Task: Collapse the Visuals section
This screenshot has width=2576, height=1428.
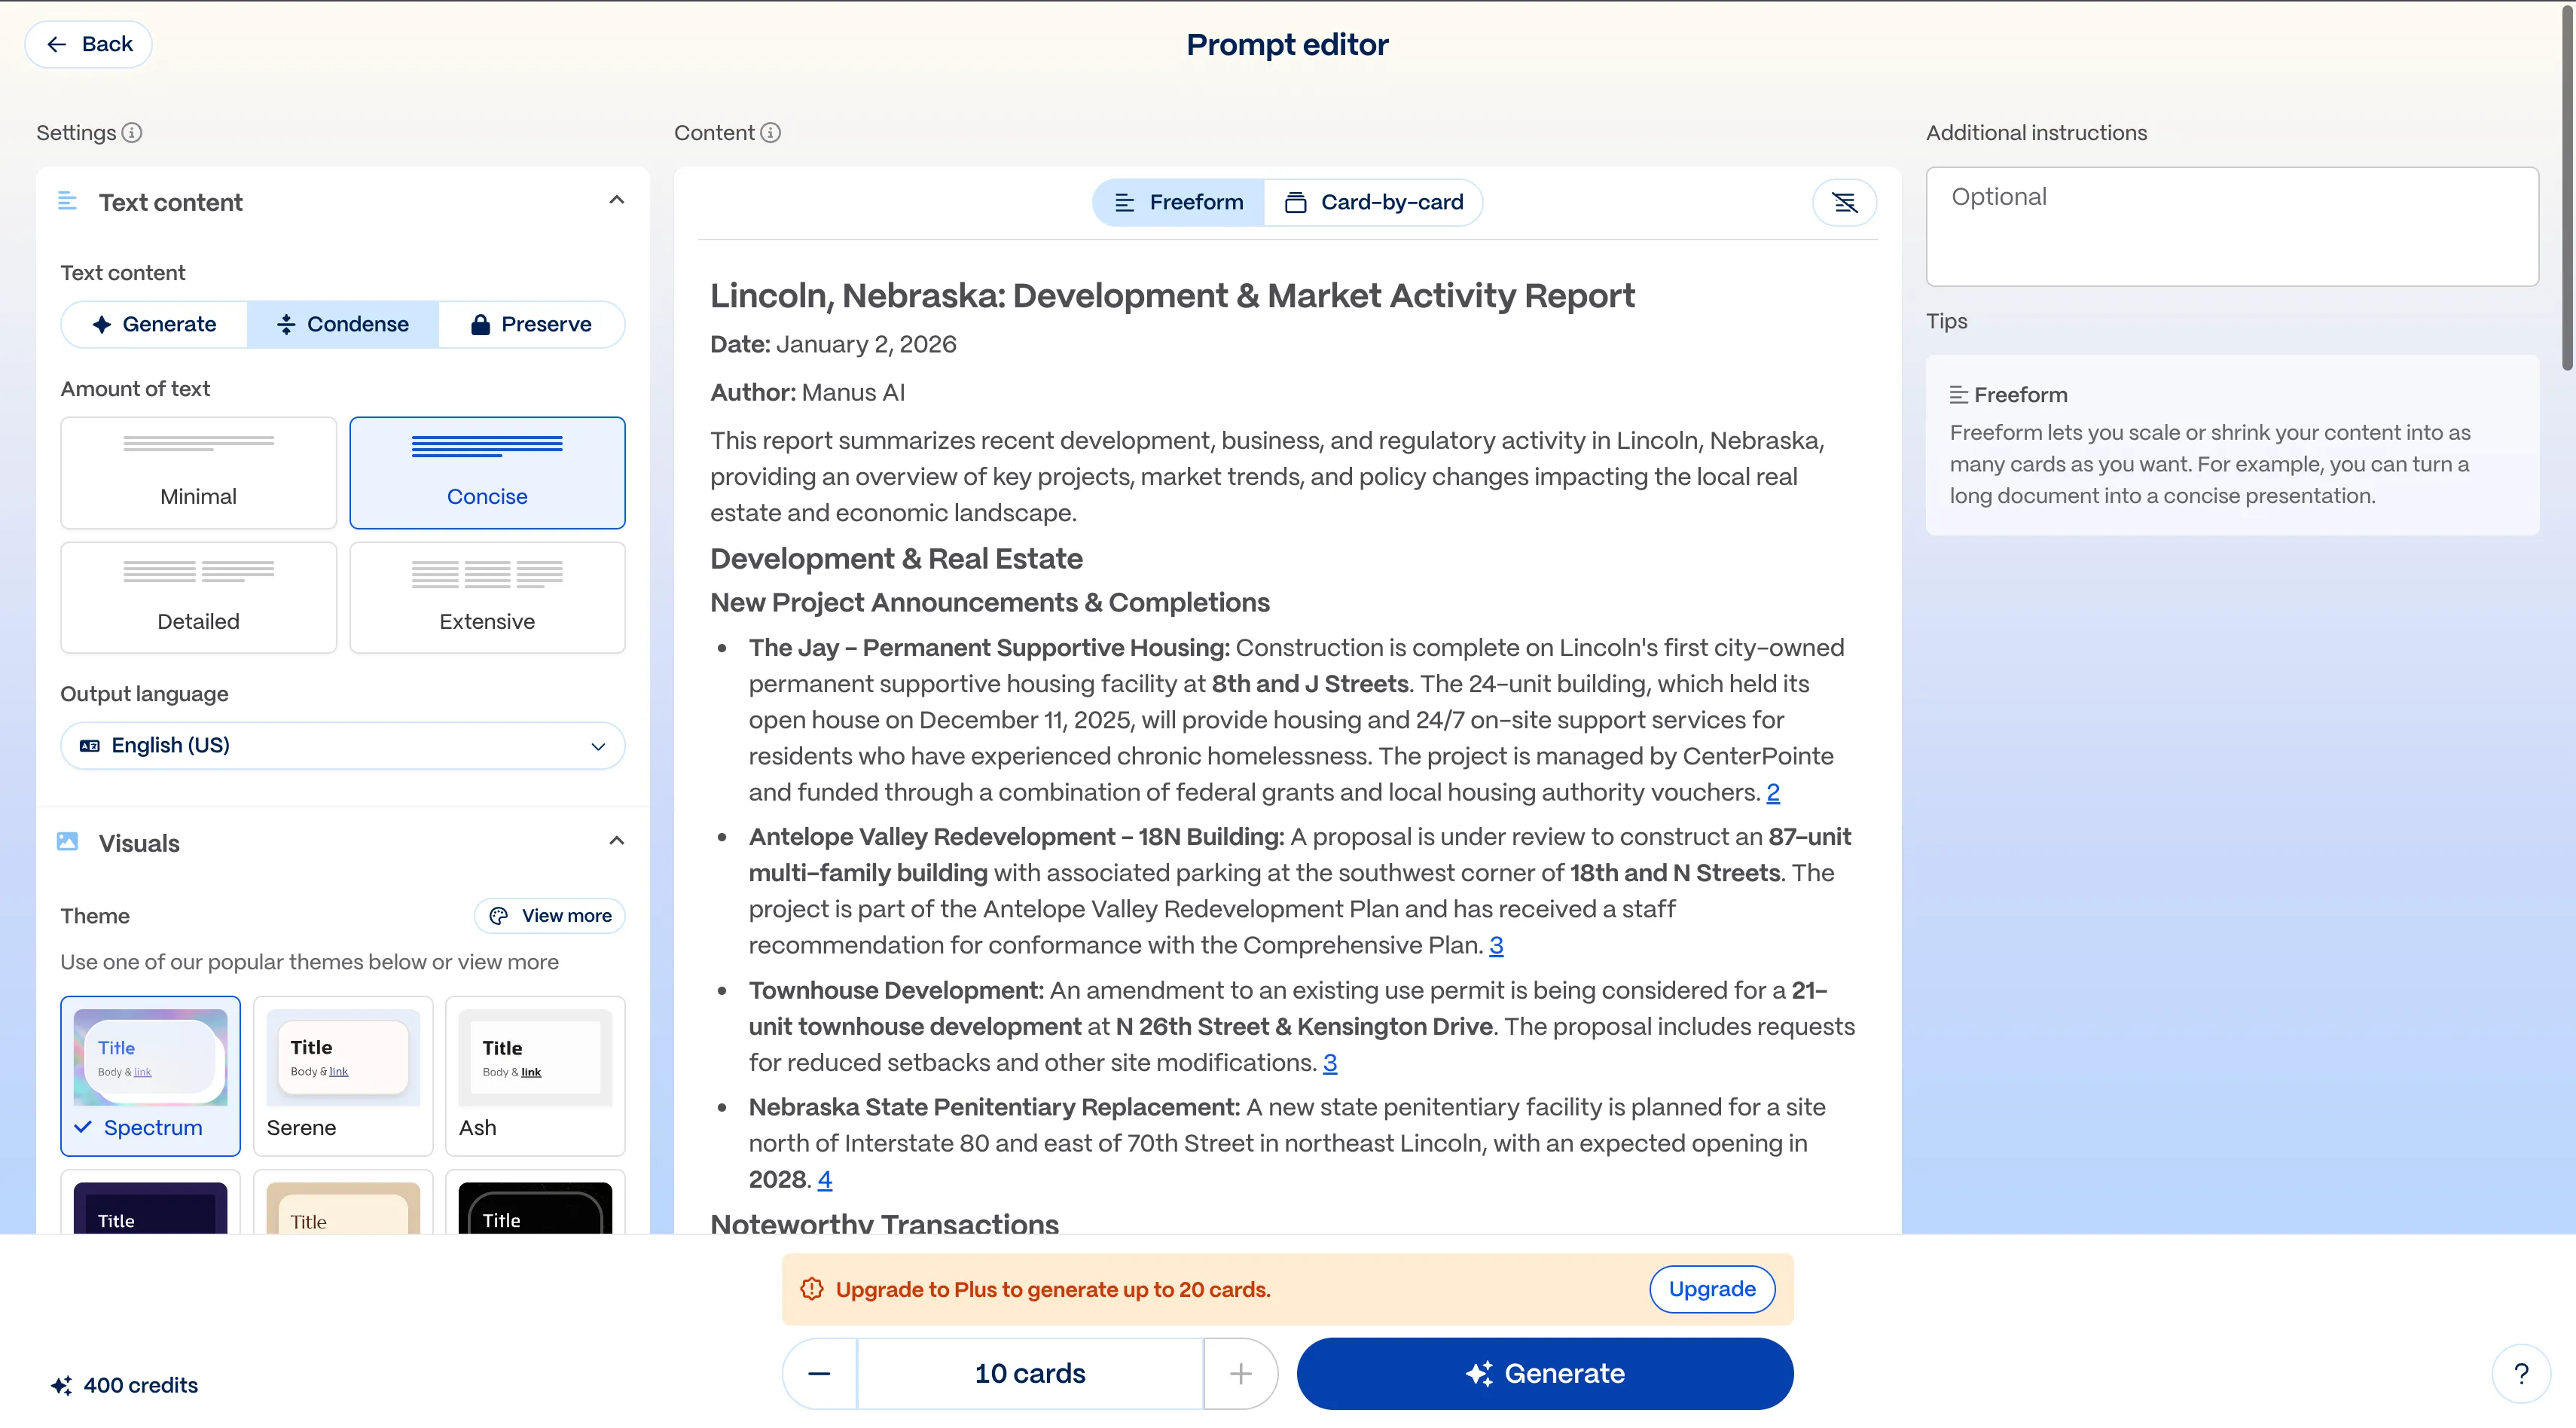Action: coord(616,841)
